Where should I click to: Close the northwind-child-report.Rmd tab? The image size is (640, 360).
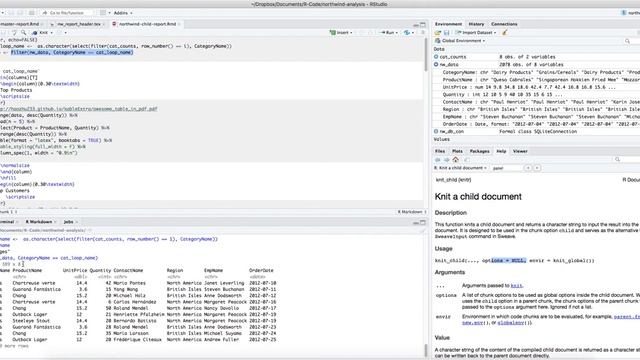[180, 24]
